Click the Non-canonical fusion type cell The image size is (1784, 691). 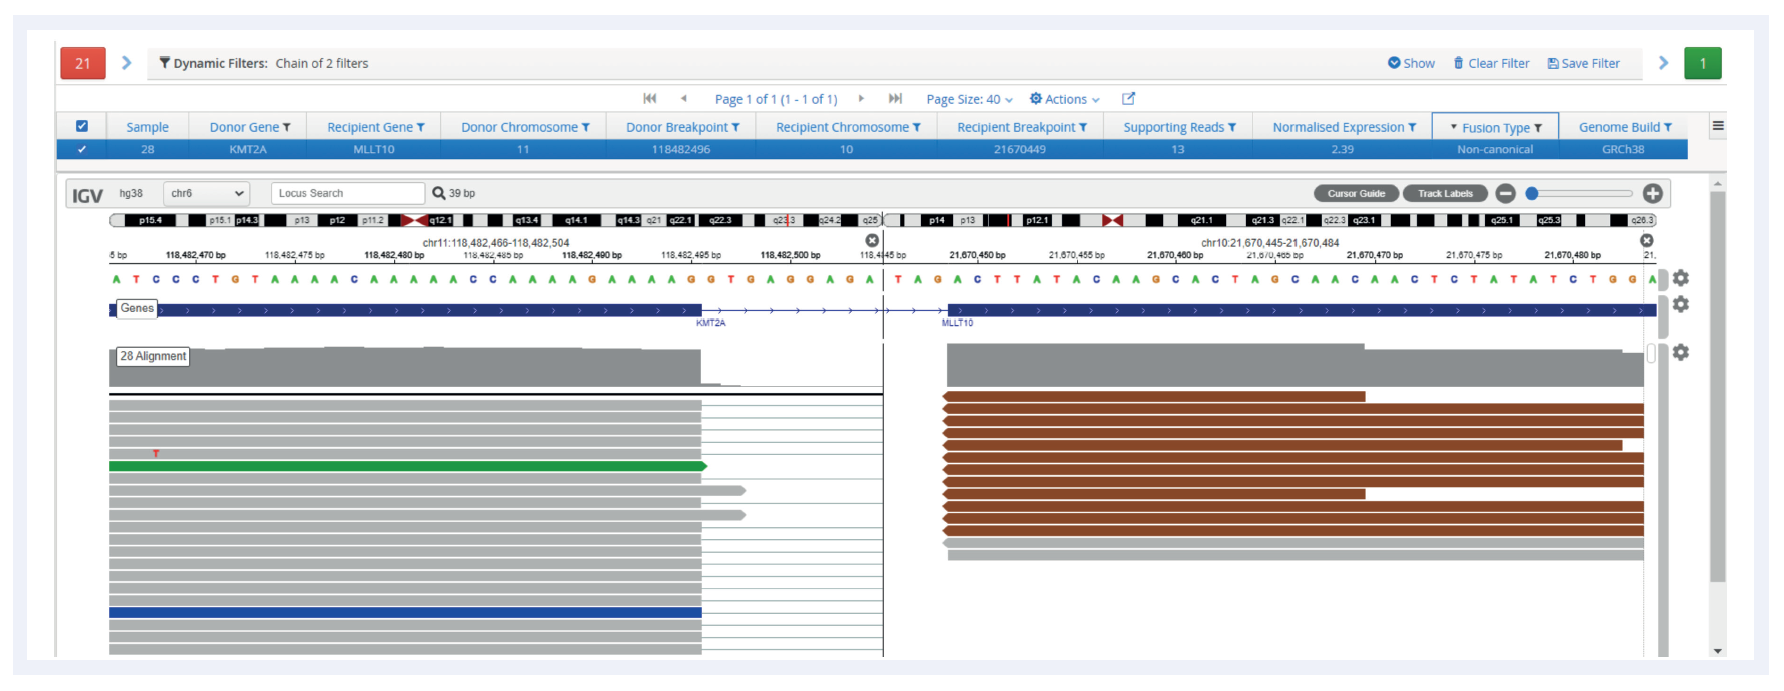coord(1495,149)
